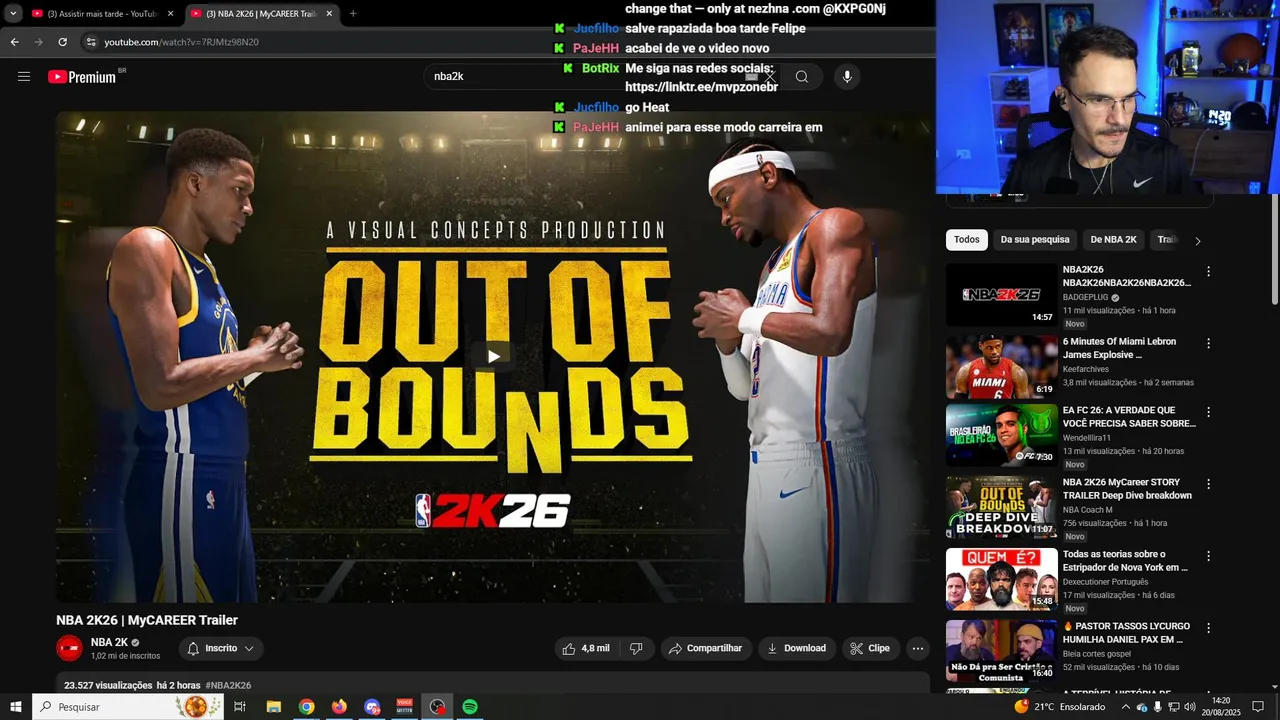Download the video with the Download button
Image resolution: width=1280 pixels, height=720 pixels.
[x=797, y=648]
